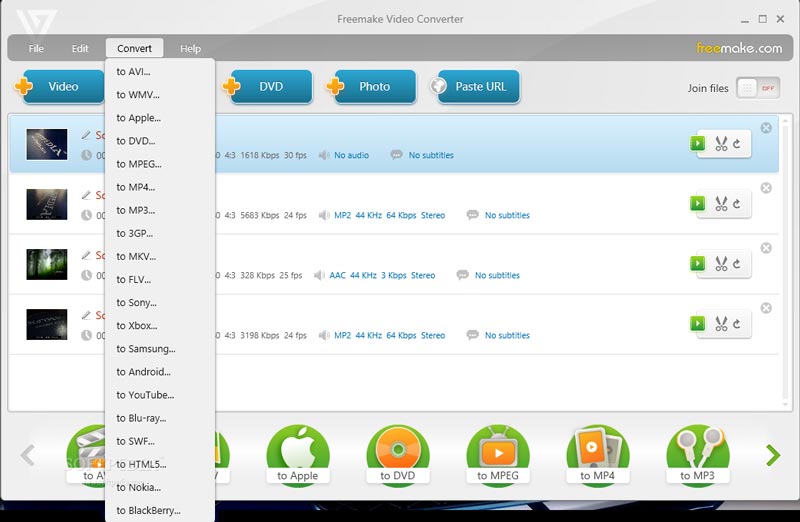
Task: Close the Convert menu tab
Action: pos(135,48)
